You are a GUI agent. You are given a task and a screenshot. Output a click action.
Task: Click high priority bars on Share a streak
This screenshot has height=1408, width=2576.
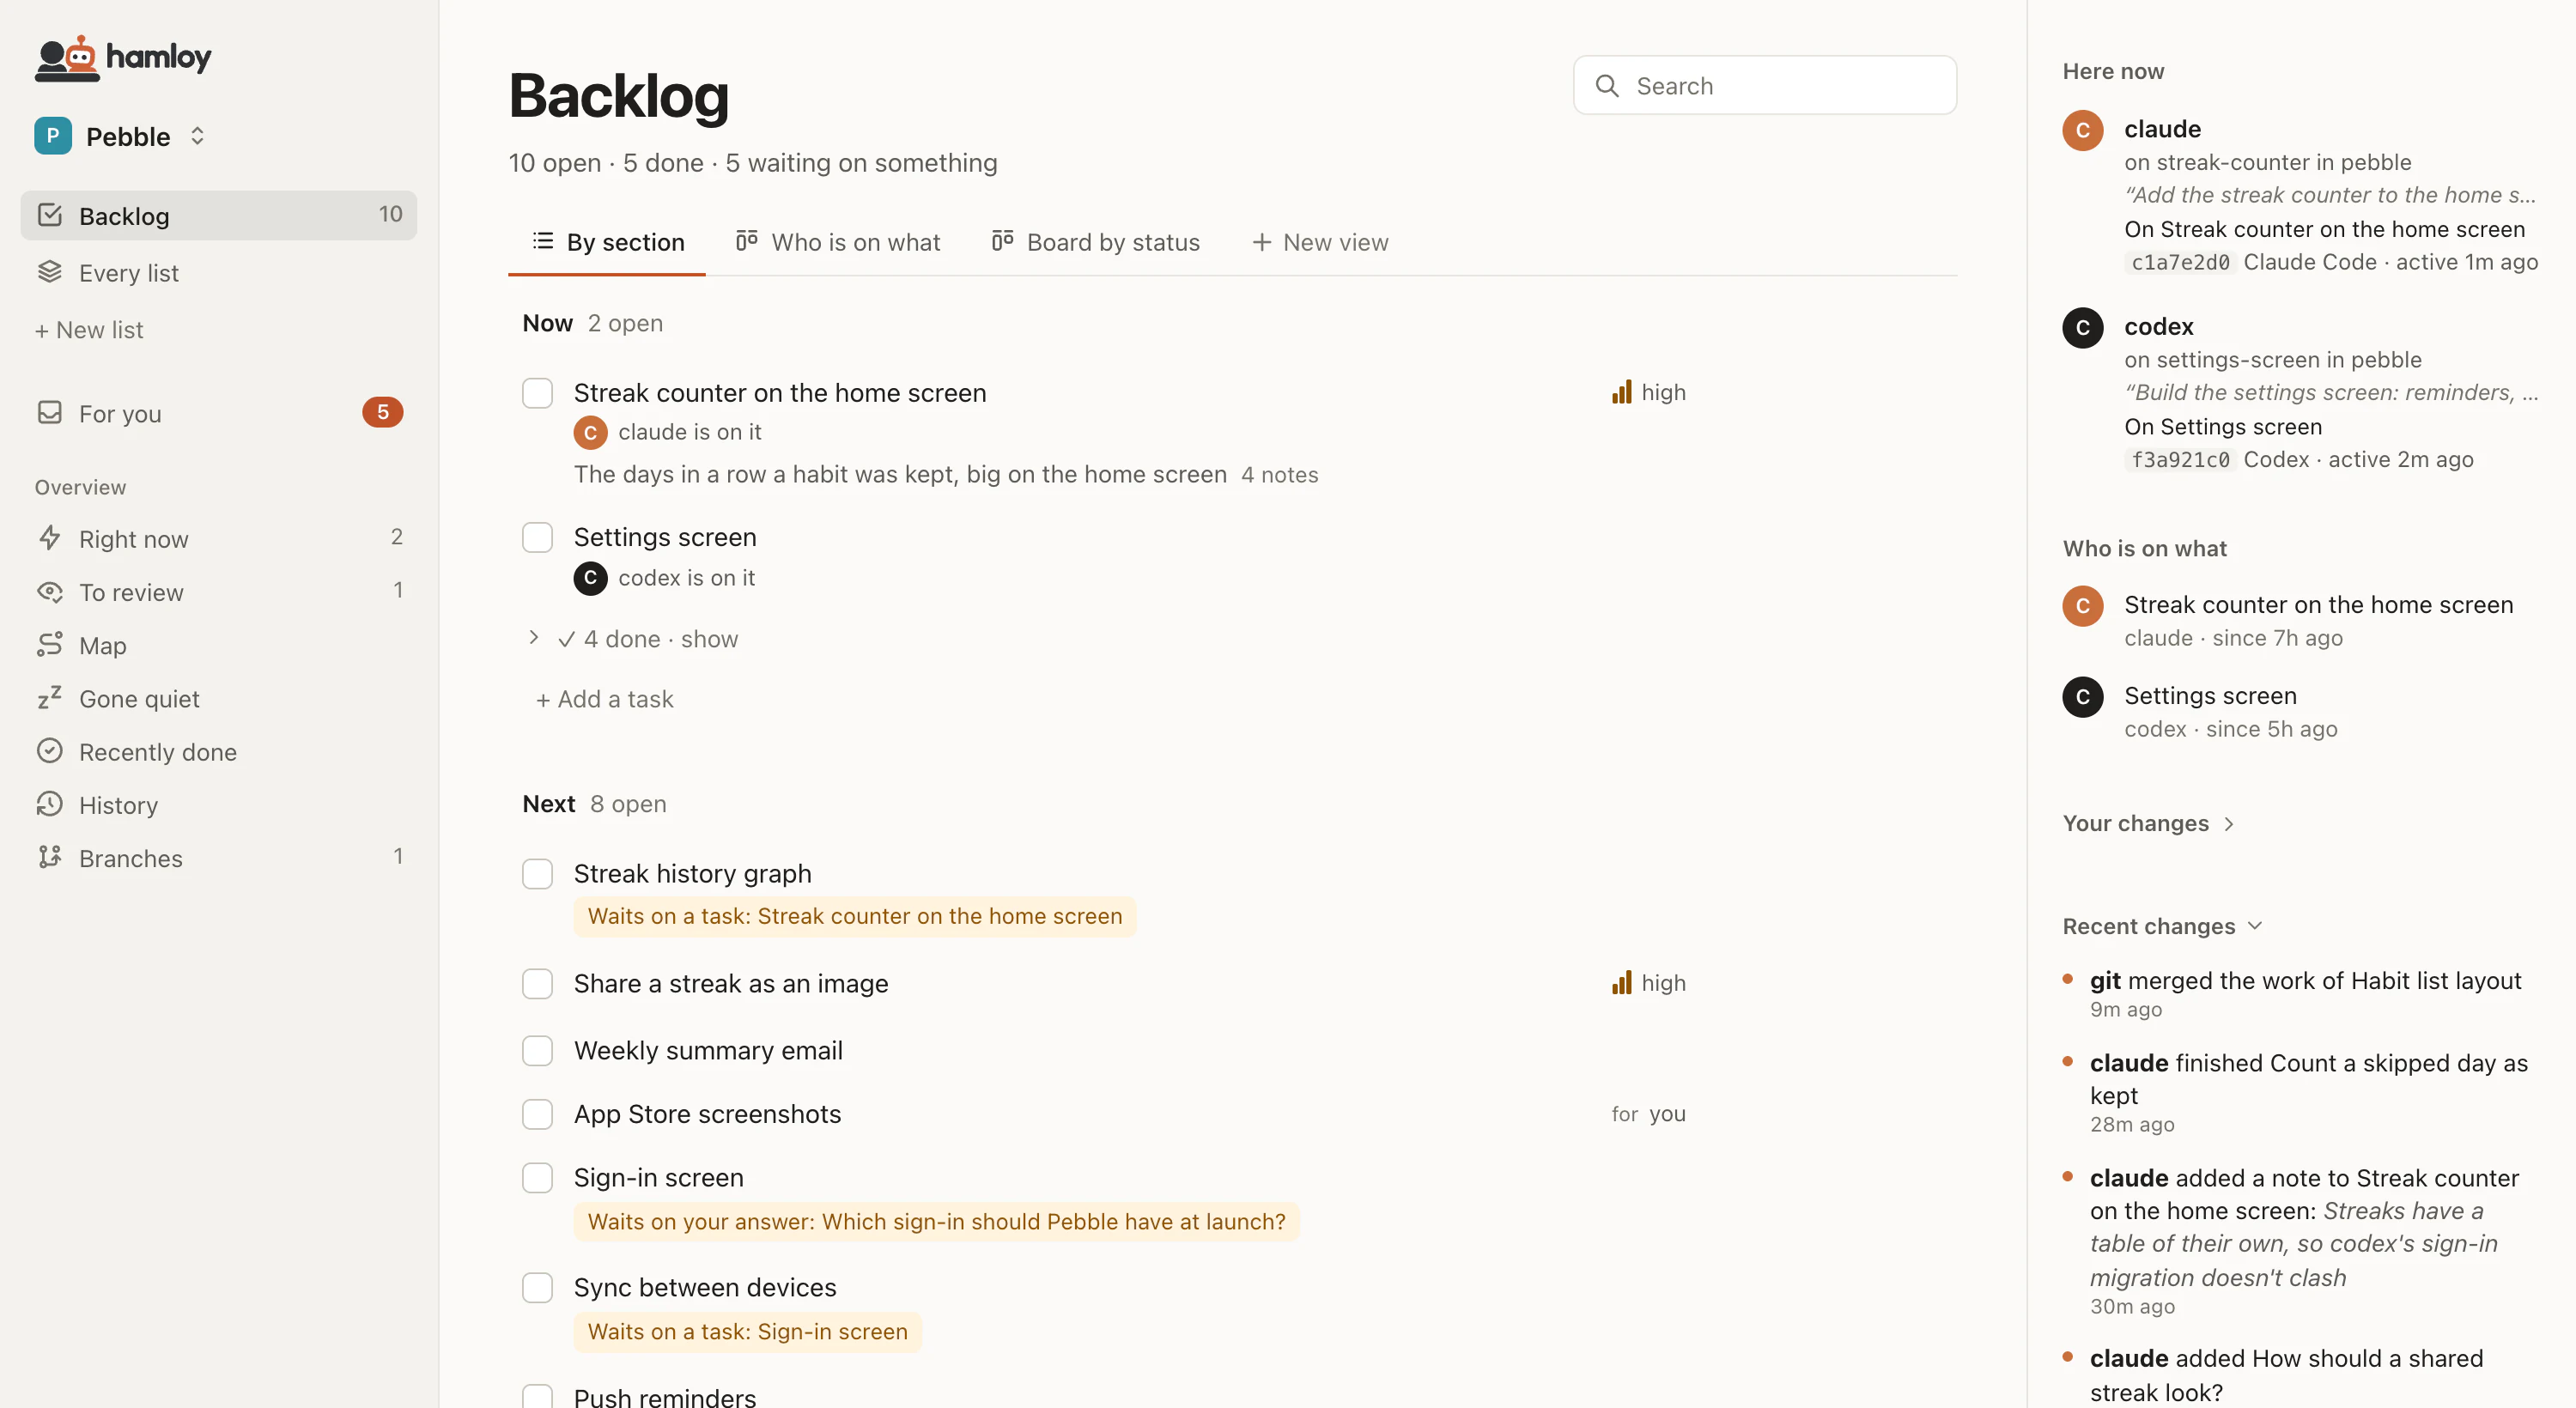click(x=1622, y=983)
